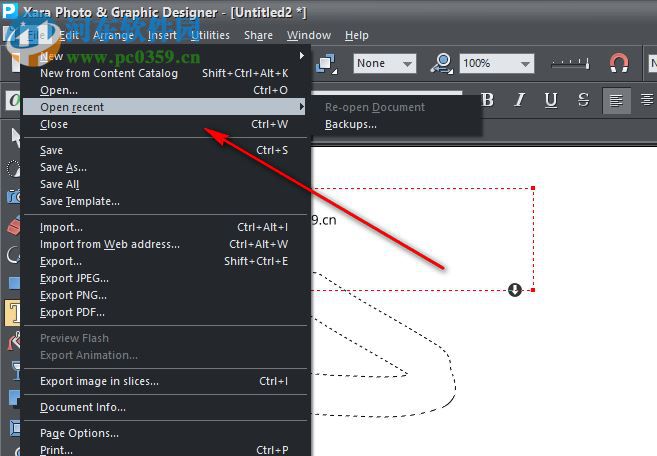
Task: Open the 100% zoom level dropdown
Action: [497, 64]
